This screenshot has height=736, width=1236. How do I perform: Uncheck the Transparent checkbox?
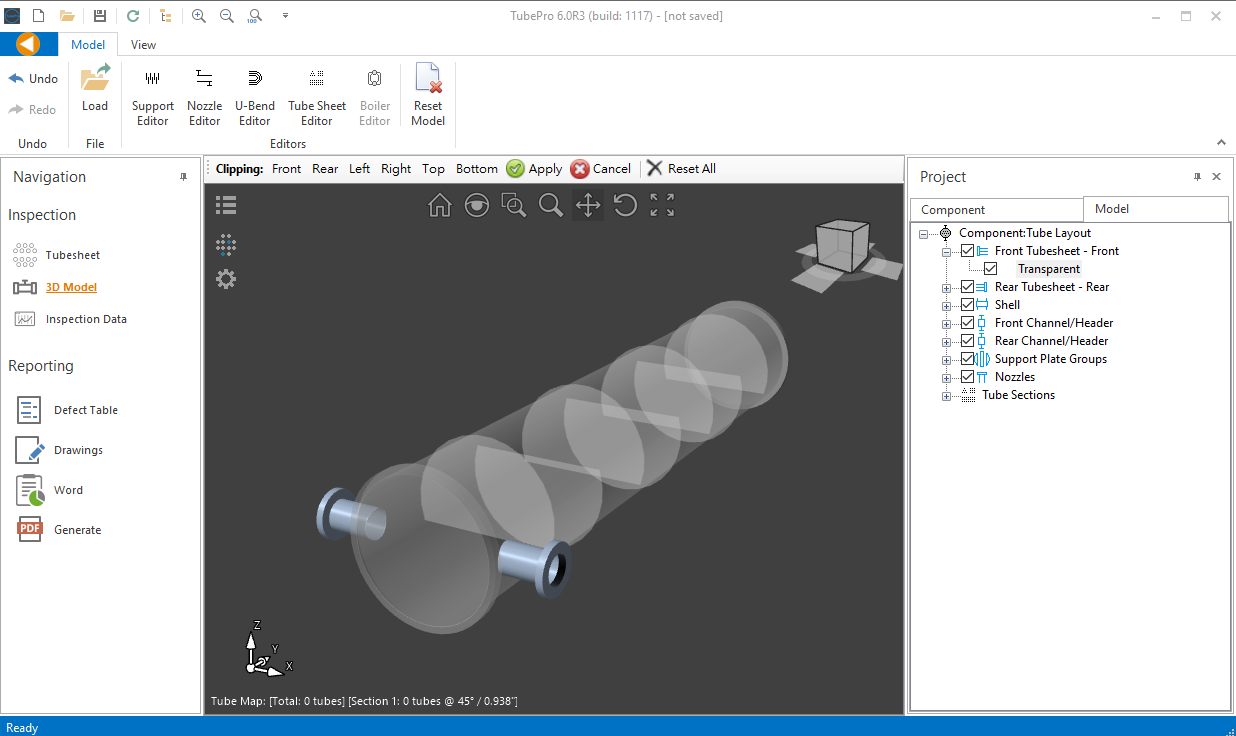pyautogui.click(x=990, y=269)
